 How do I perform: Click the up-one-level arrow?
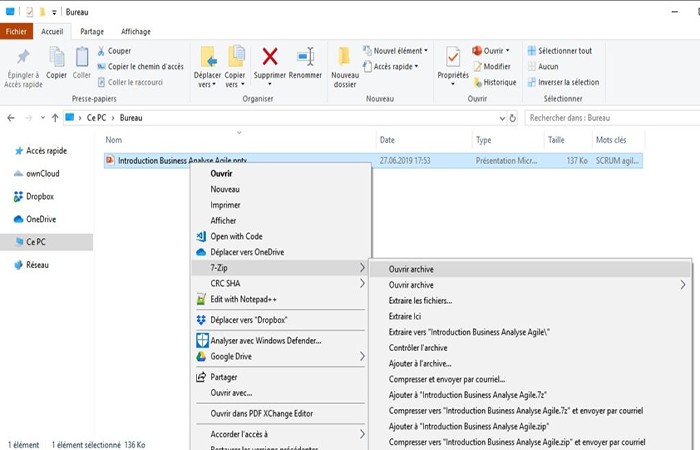[55, 118]
